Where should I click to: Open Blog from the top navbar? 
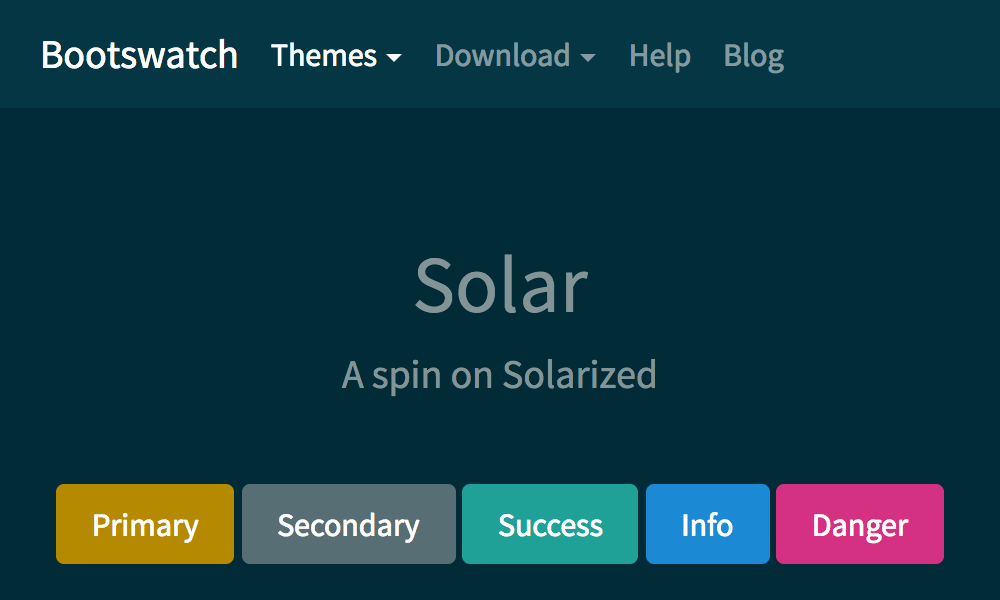(753, 57)
